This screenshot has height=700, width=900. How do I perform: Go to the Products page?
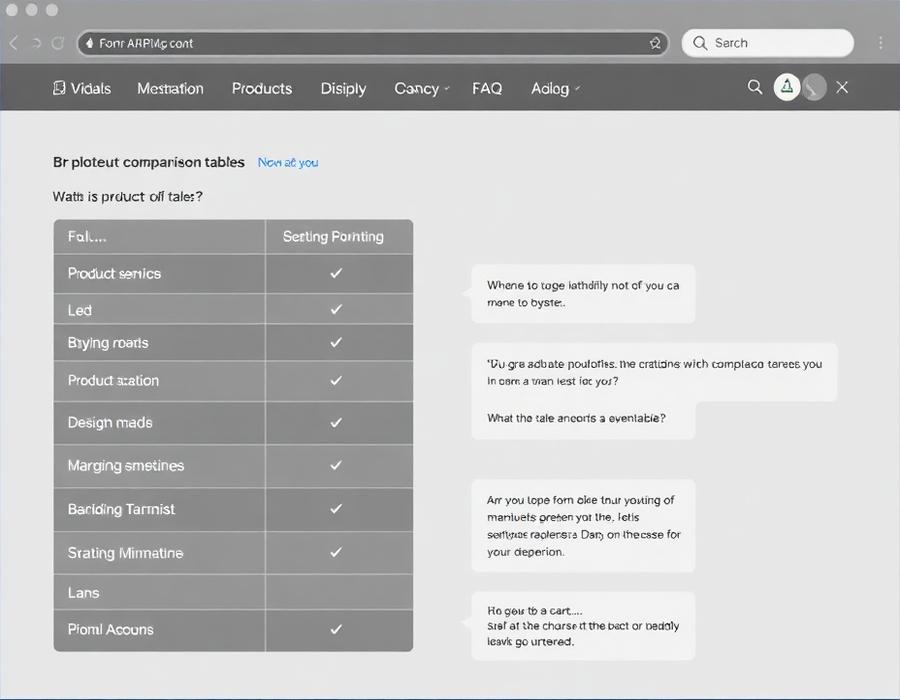tap(262, 88)
